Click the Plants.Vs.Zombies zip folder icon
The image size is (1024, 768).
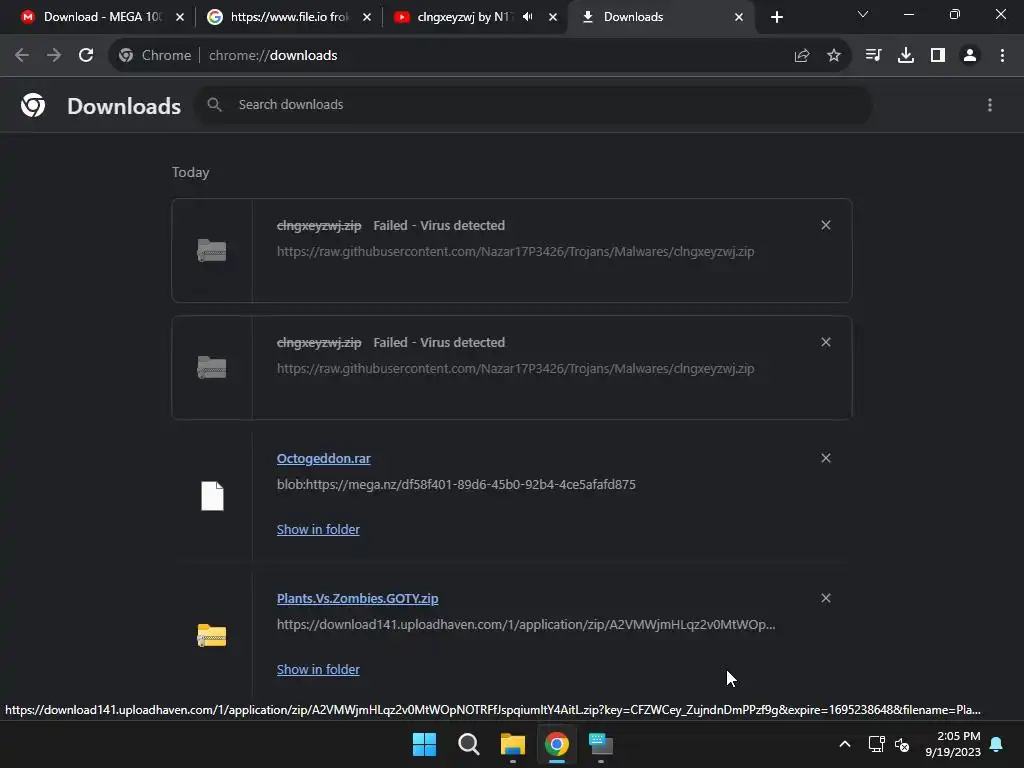coord(212,635)
